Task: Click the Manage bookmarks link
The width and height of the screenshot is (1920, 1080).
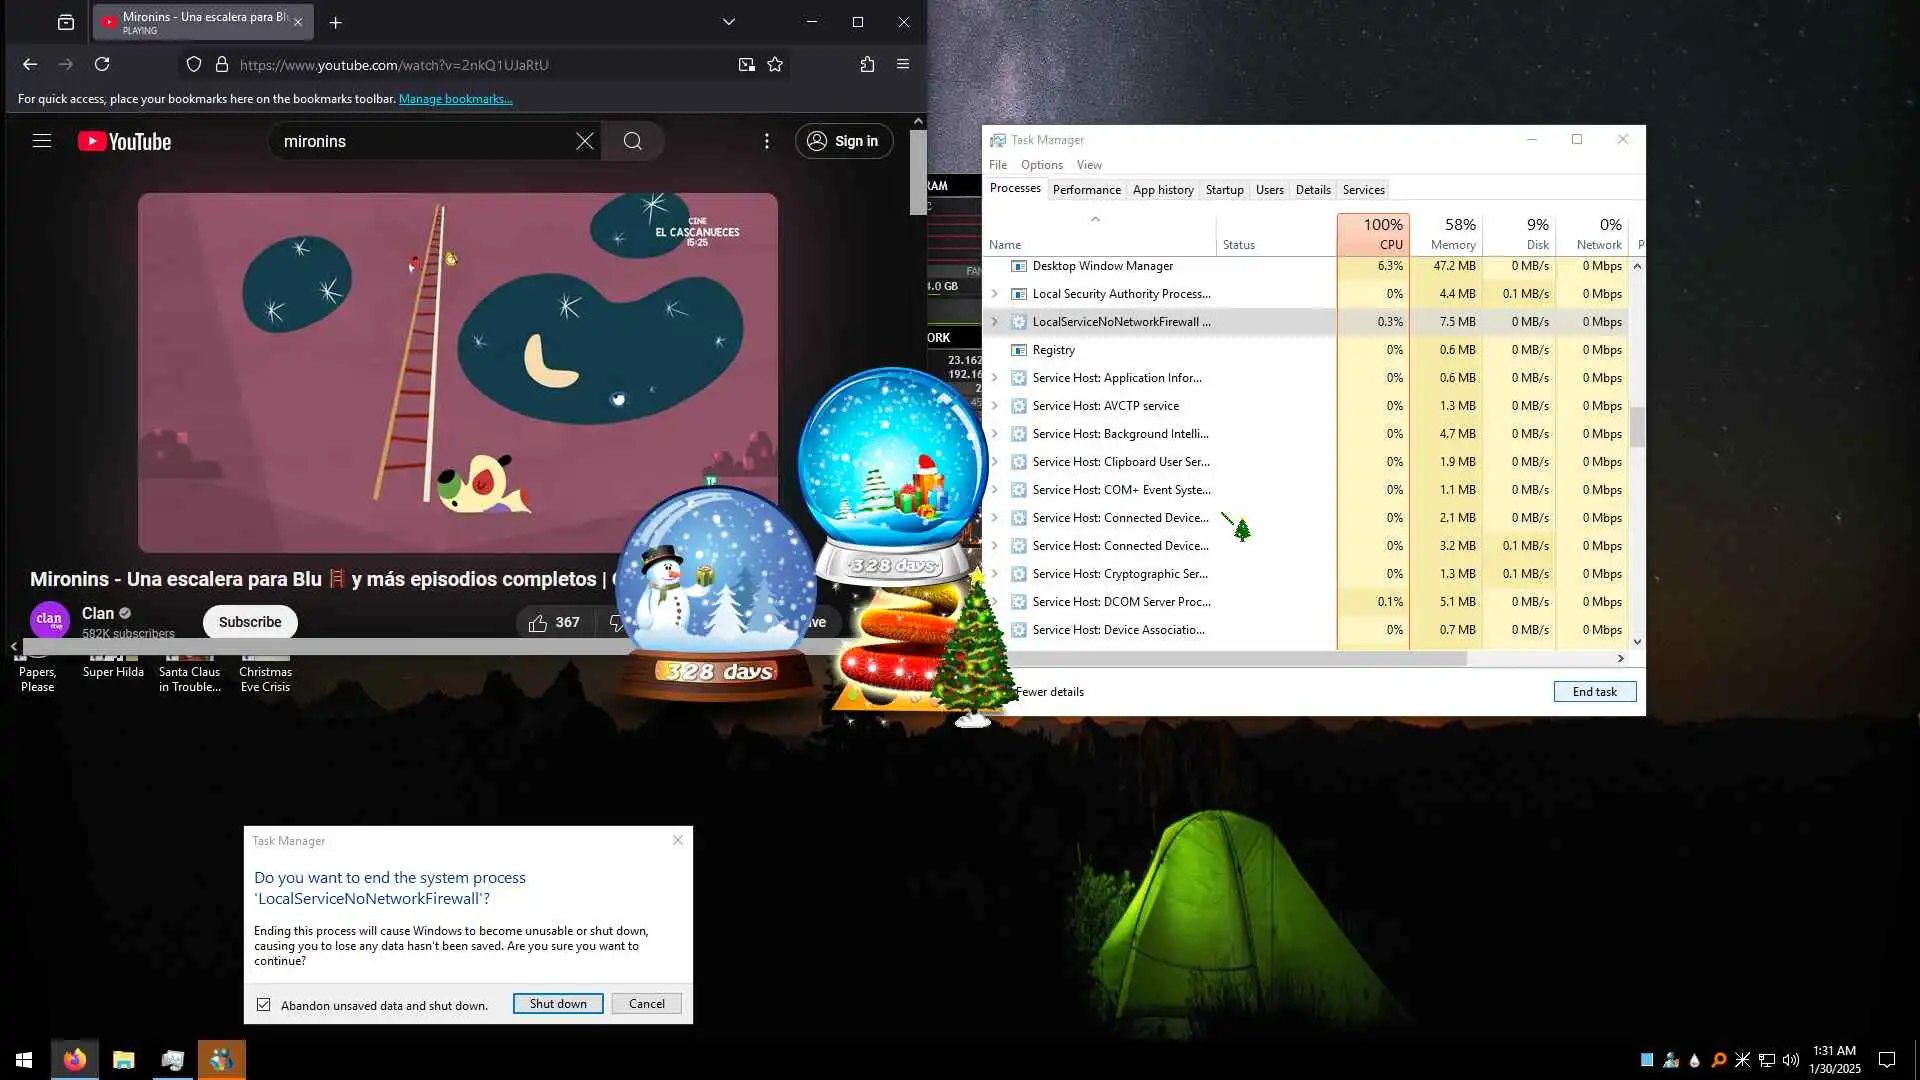Action: tap(455, 99)
